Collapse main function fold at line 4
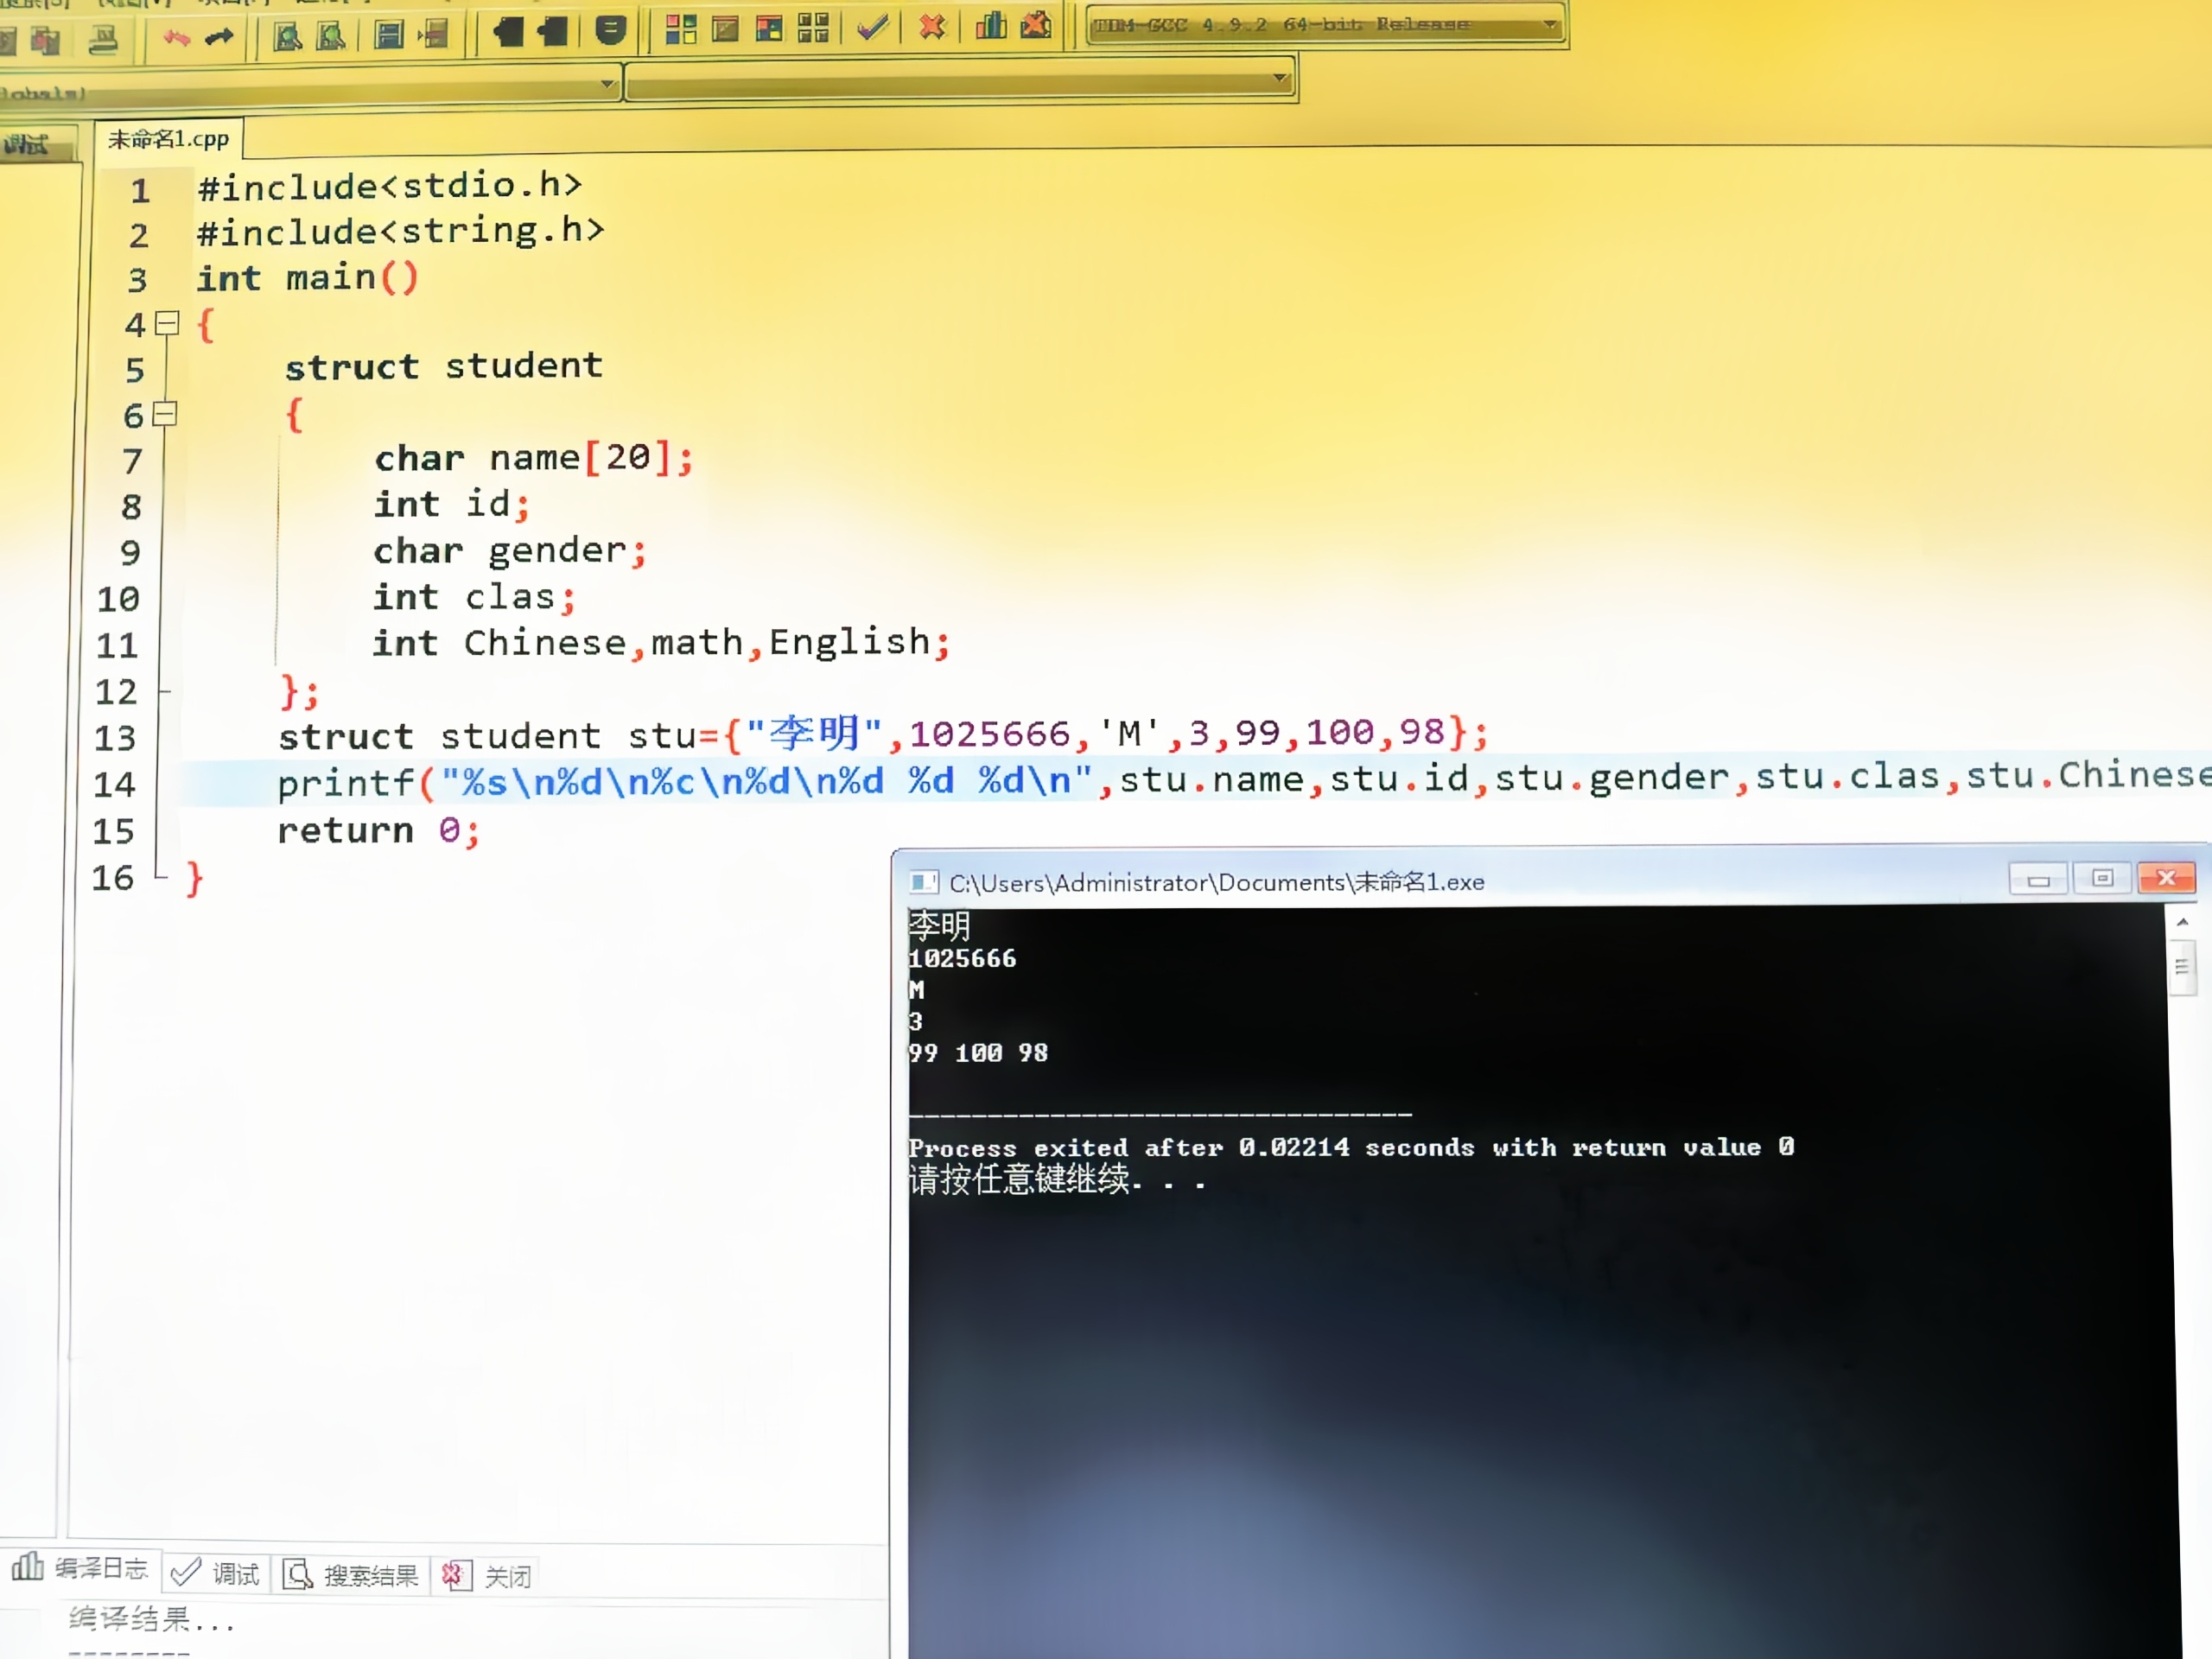Image resolution: width=2212 pixels, height=1659 pixels. [x=168, y=322]
